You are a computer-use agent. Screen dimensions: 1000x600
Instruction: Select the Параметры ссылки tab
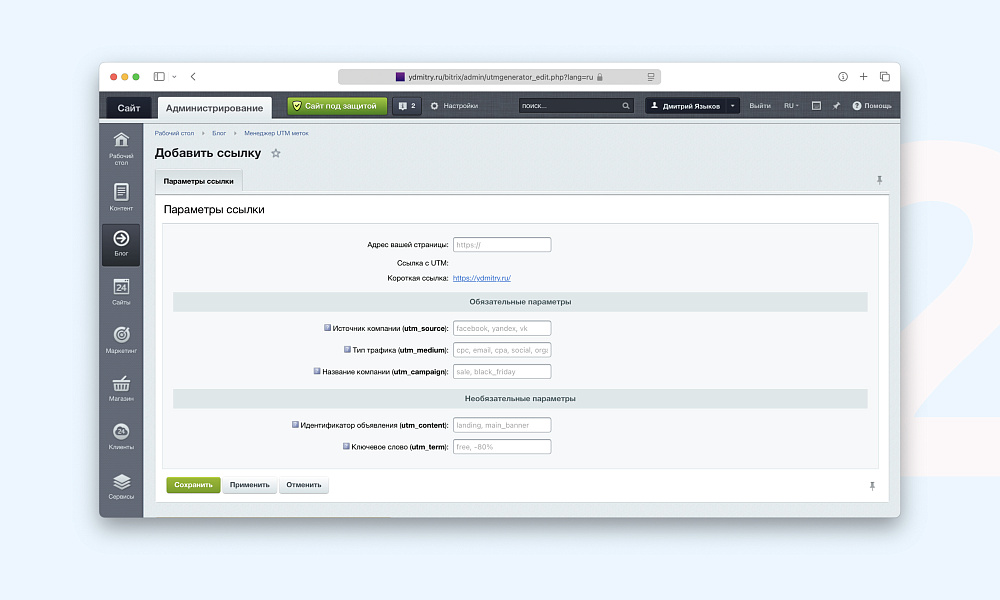(199, 181)
